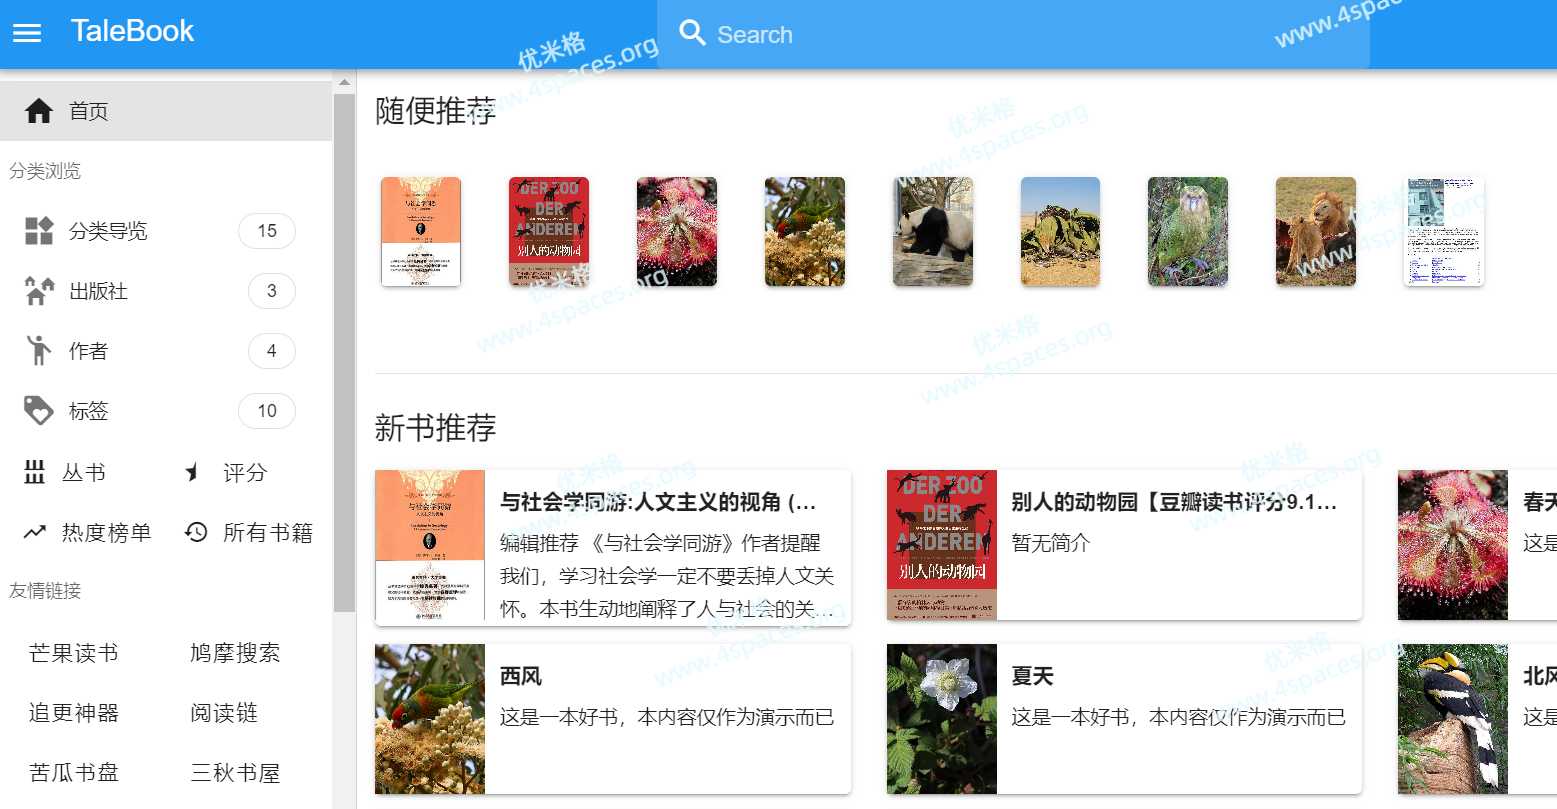Visit the 苦瓜书盘 link

74,773
